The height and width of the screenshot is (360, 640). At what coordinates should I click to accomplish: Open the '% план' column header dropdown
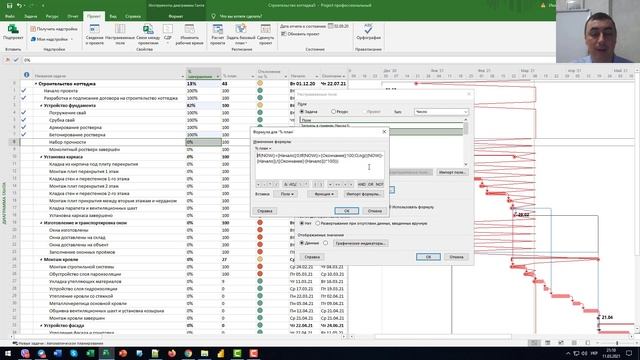pyautogui.click(x=253, y=76)
